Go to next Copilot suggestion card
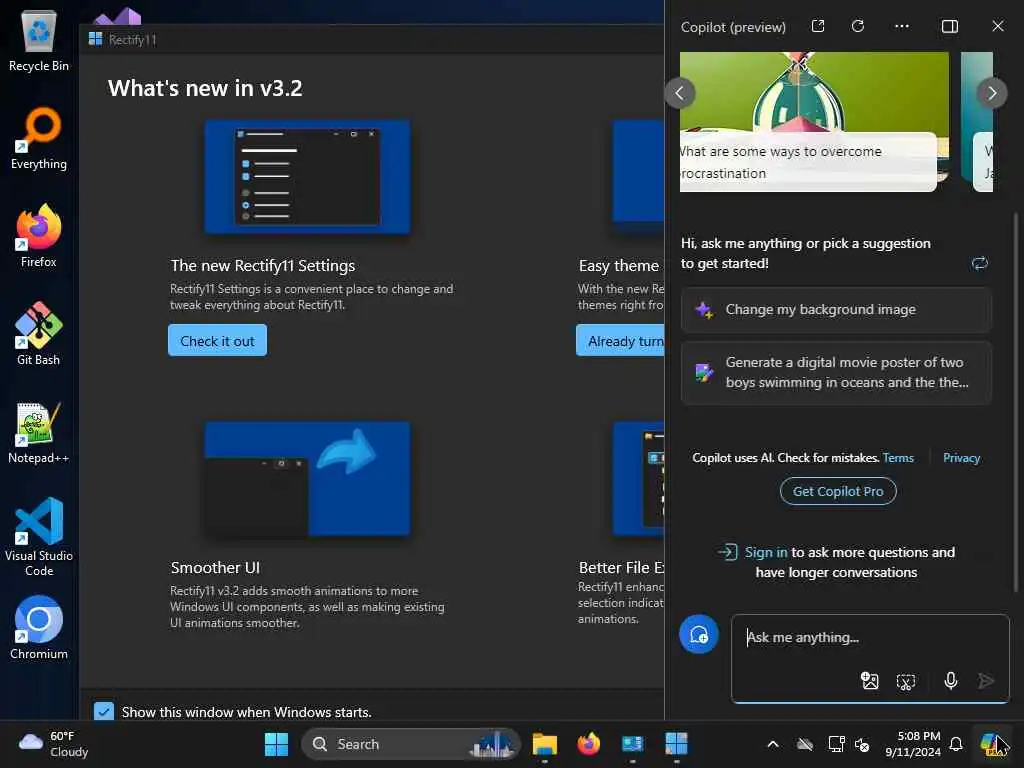Viewport: 1024px width, 768px height. (991, 93)
